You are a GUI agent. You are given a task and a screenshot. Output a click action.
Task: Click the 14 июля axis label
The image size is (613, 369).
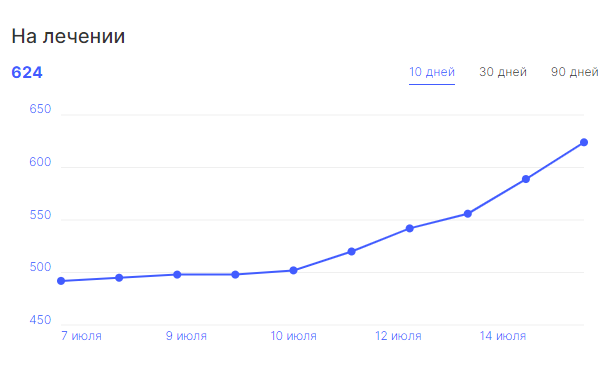[503, 336]
